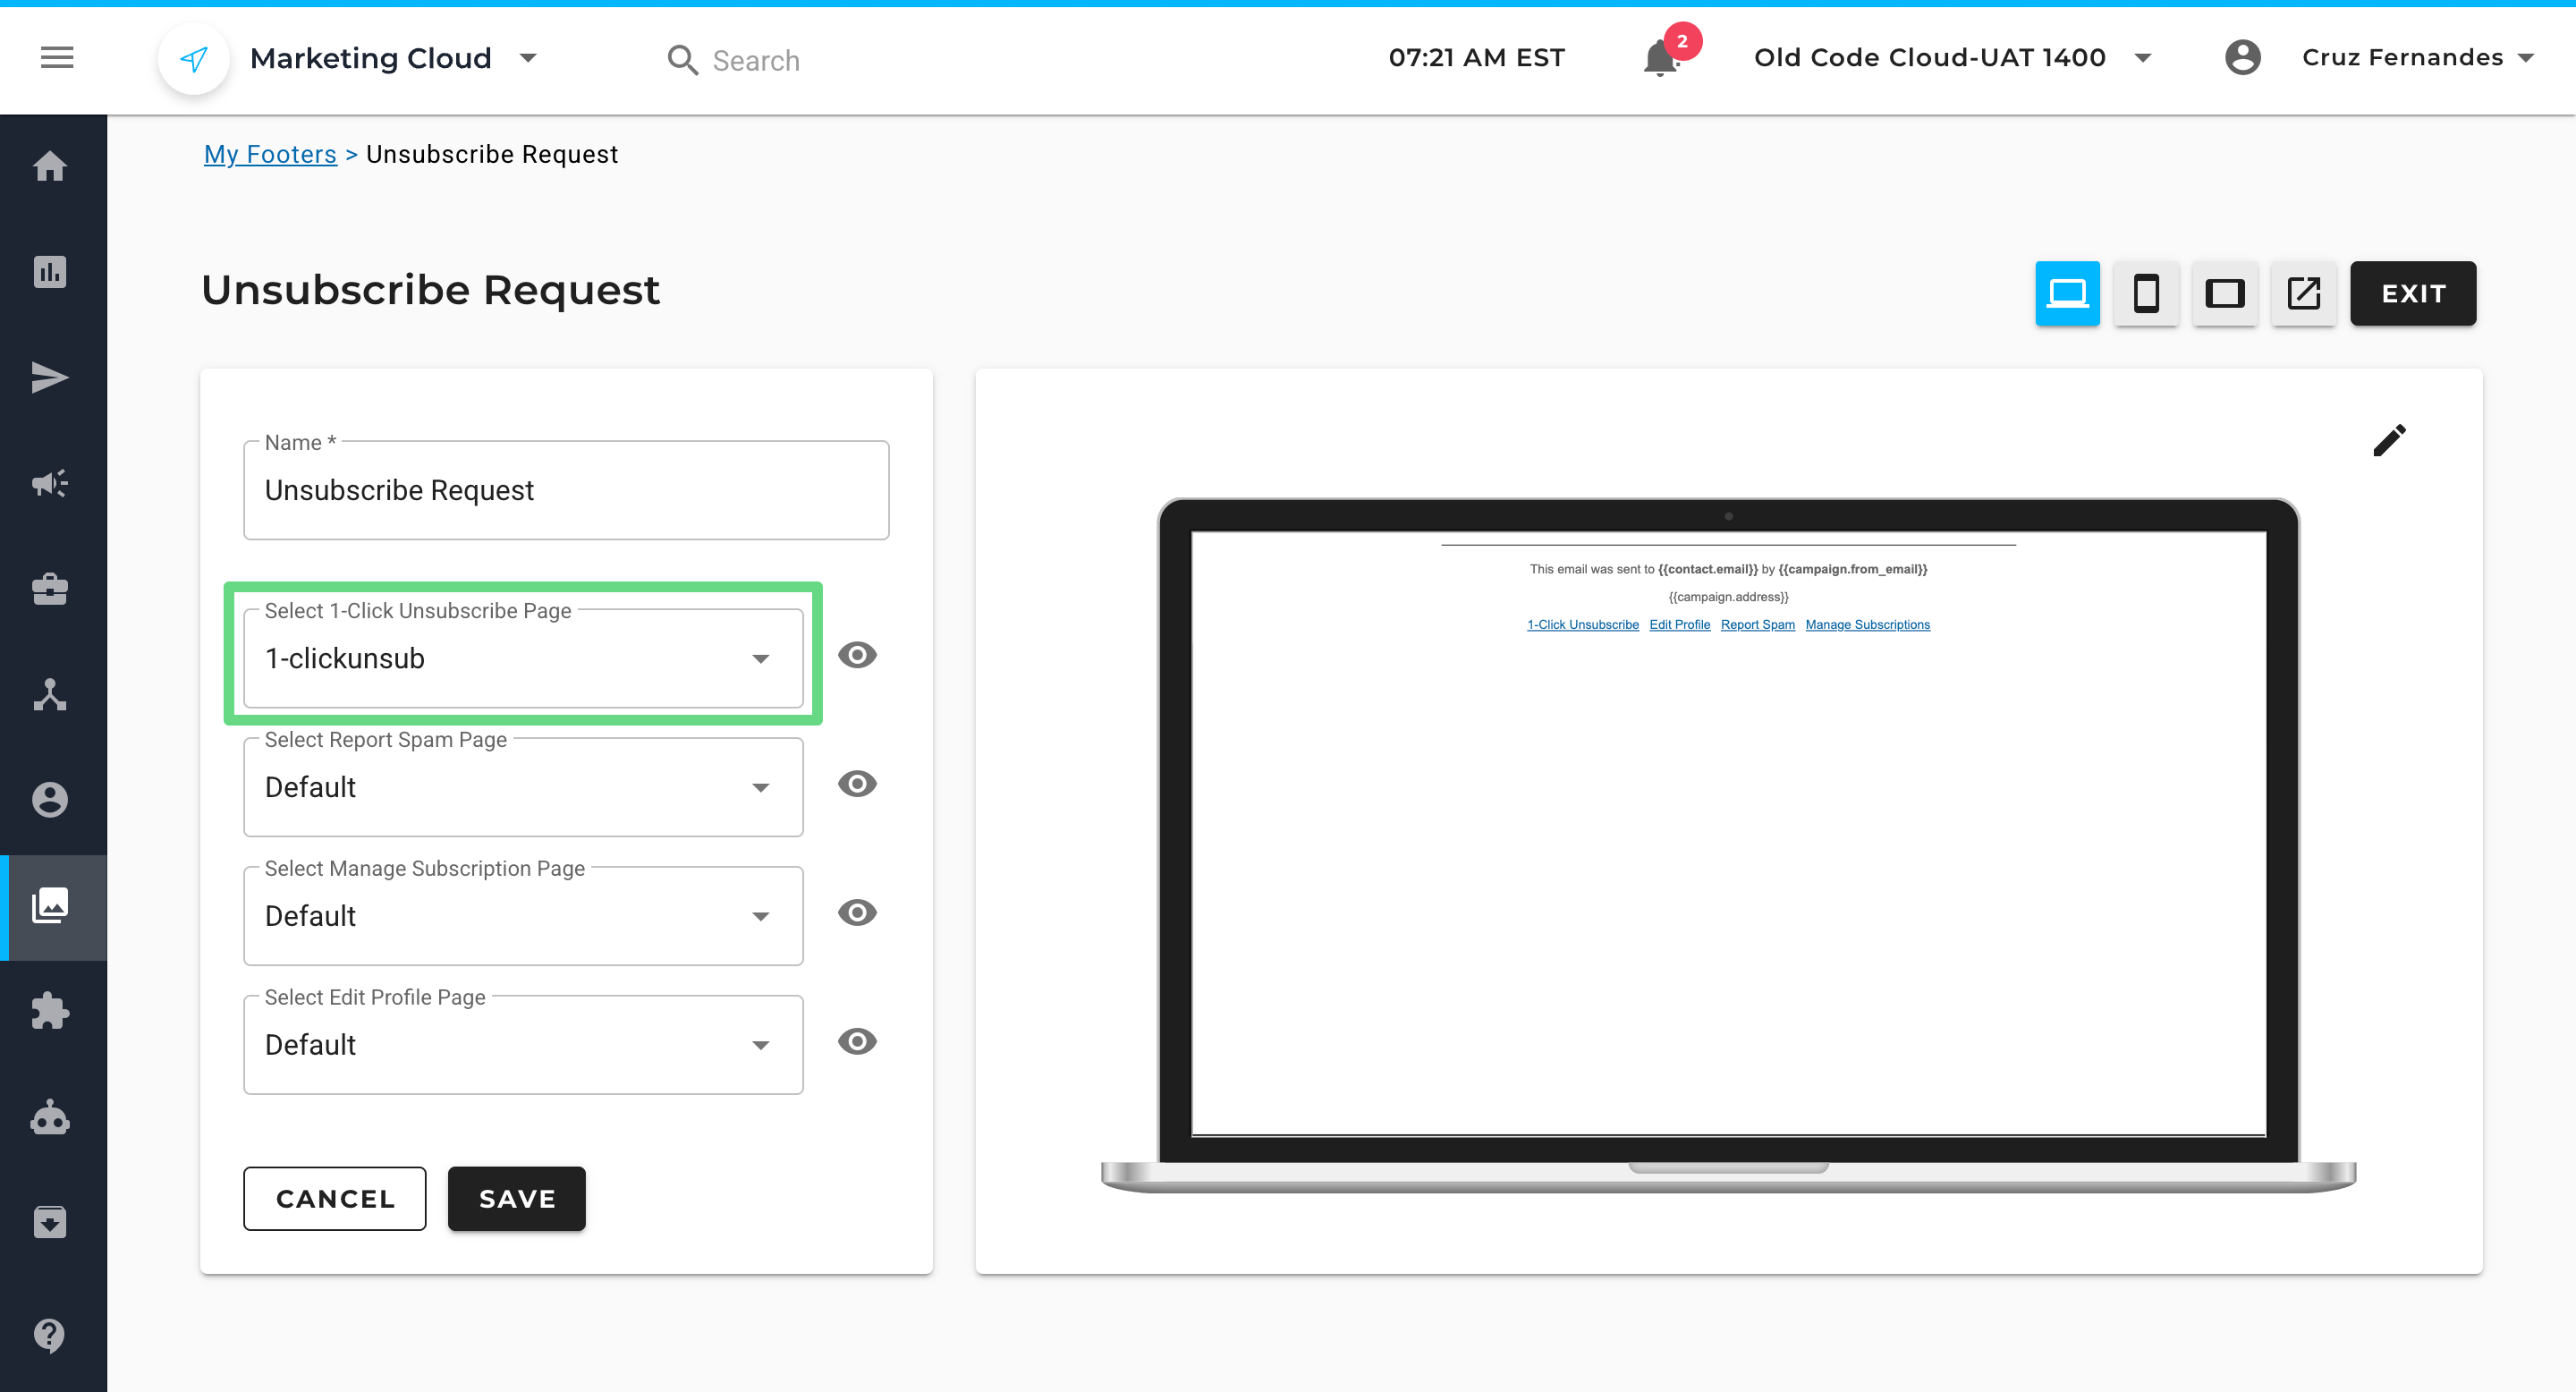
Task: Click into the Name input field
Action: pyautogui.click(x=566, y=491)
